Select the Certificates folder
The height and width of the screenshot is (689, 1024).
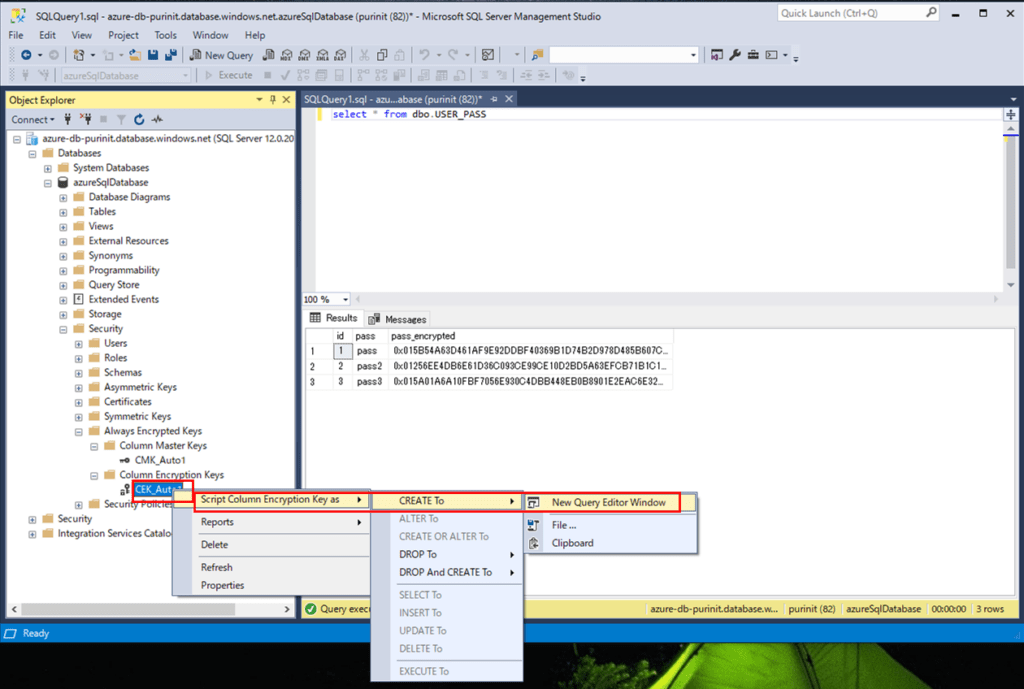[x=127, y=402]
